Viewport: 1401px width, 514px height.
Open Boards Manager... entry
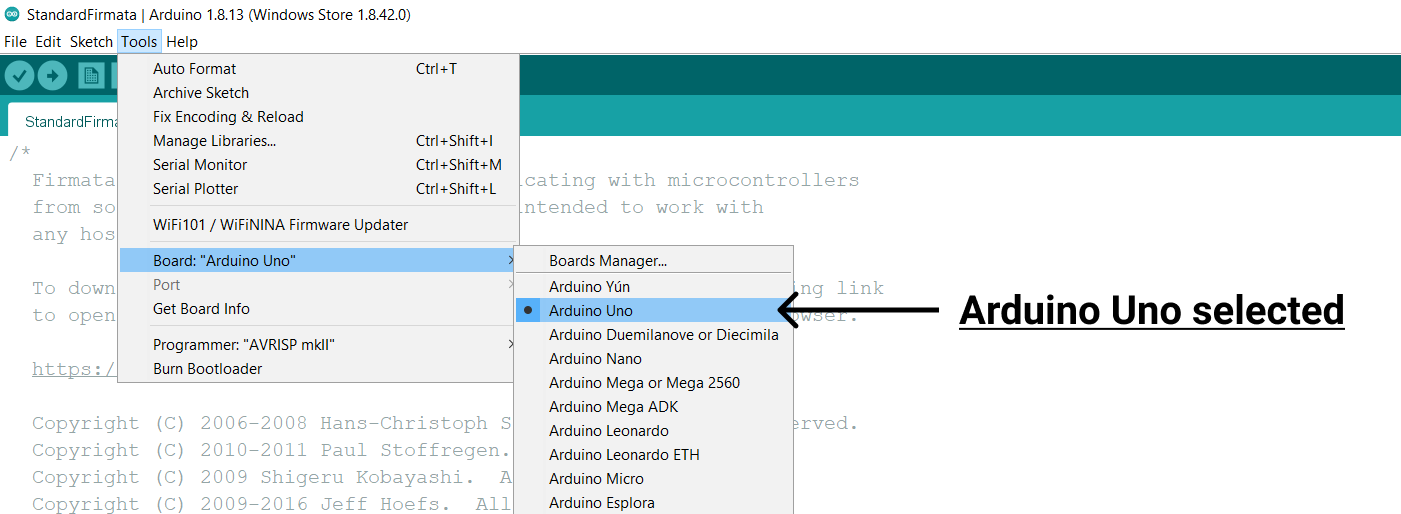608,261
